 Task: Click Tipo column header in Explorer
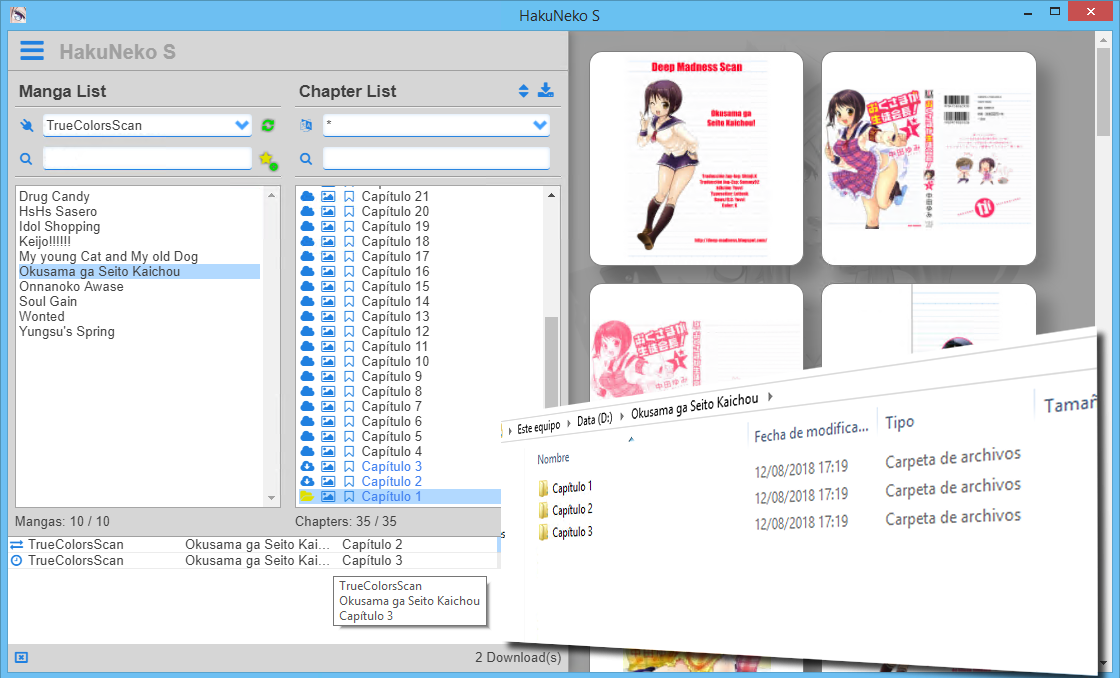point(899,422)
